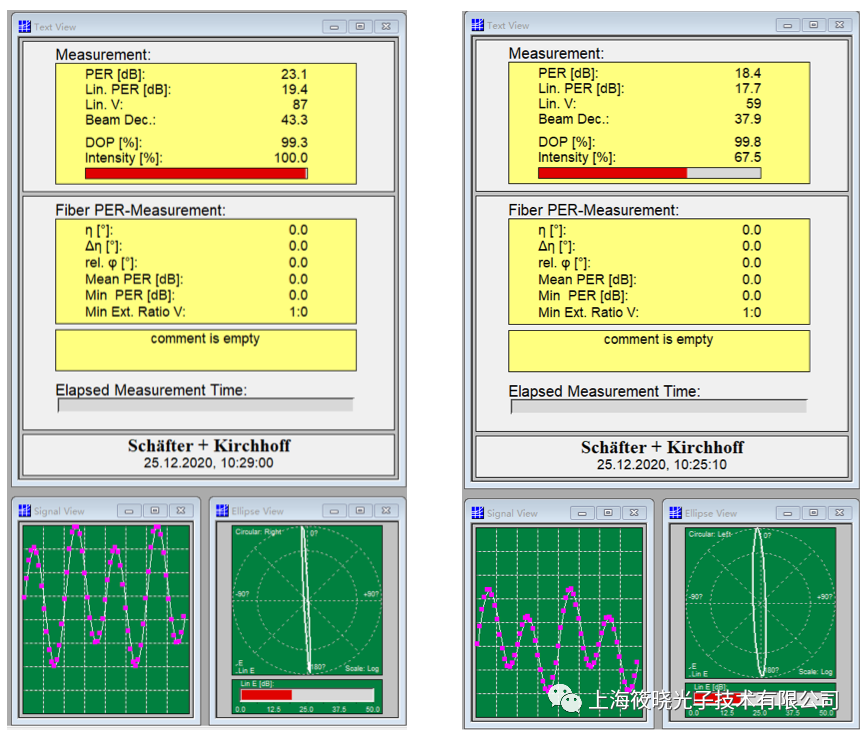The image size is (868, 738).
Task: Click the Text View icon in the 10:29:00 window
Action: click(x=25, y=27)
